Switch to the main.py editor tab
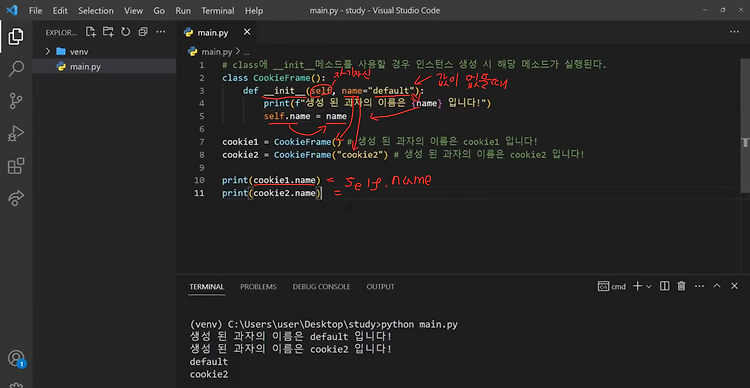750x388 pixels. pos(213,33)
